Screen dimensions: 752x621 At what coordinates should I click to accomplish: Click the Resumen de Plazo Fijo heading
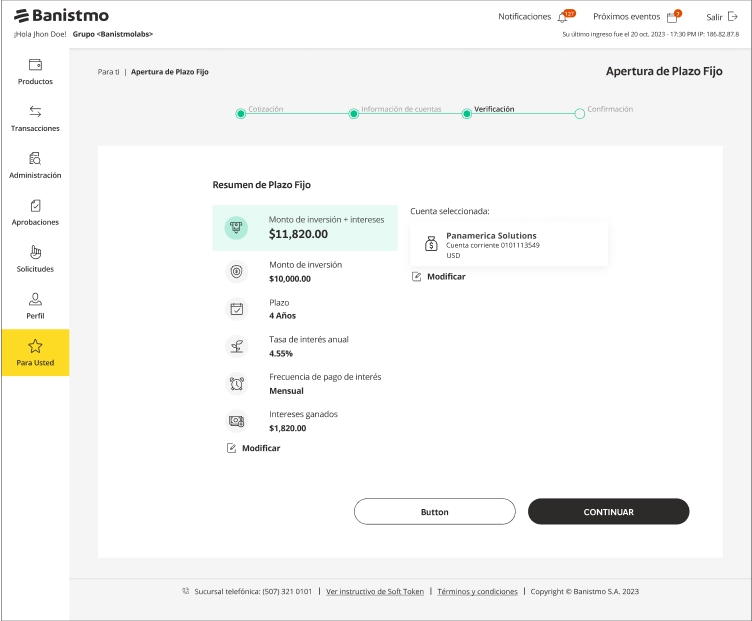pos(261,185)
